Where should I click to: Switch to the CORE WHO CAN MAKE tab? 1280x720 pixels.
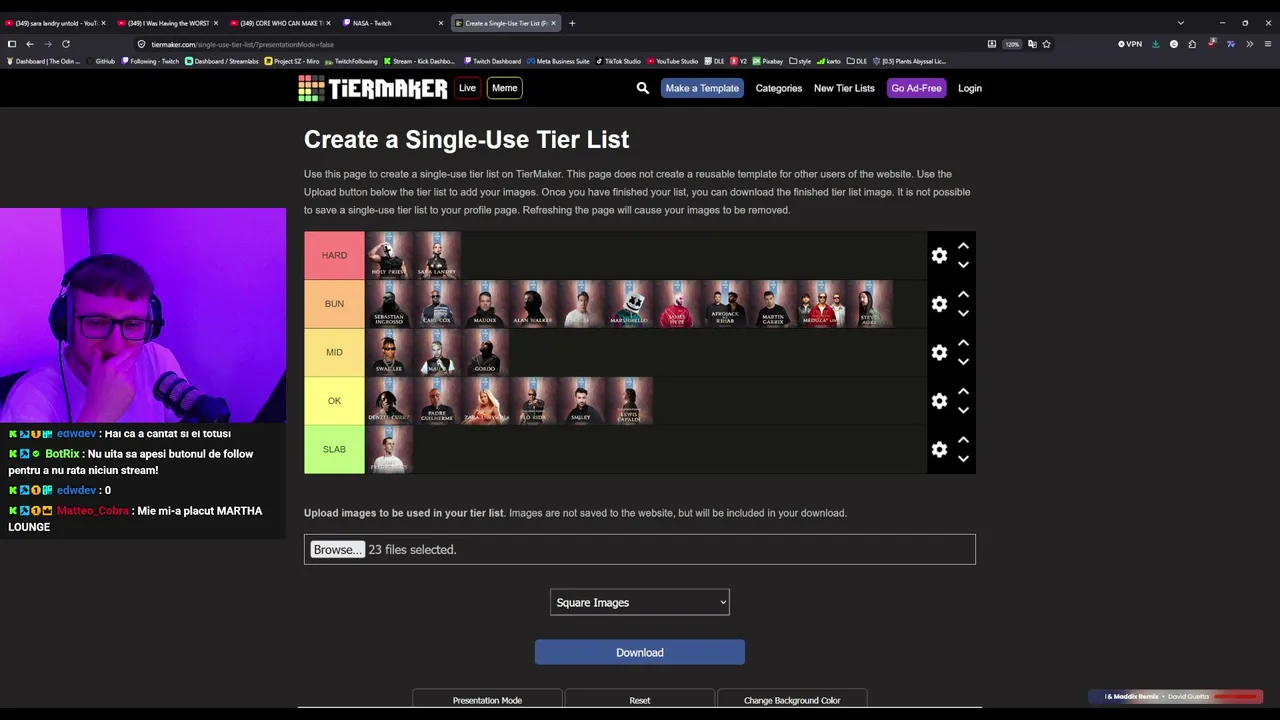pos(278,23)
